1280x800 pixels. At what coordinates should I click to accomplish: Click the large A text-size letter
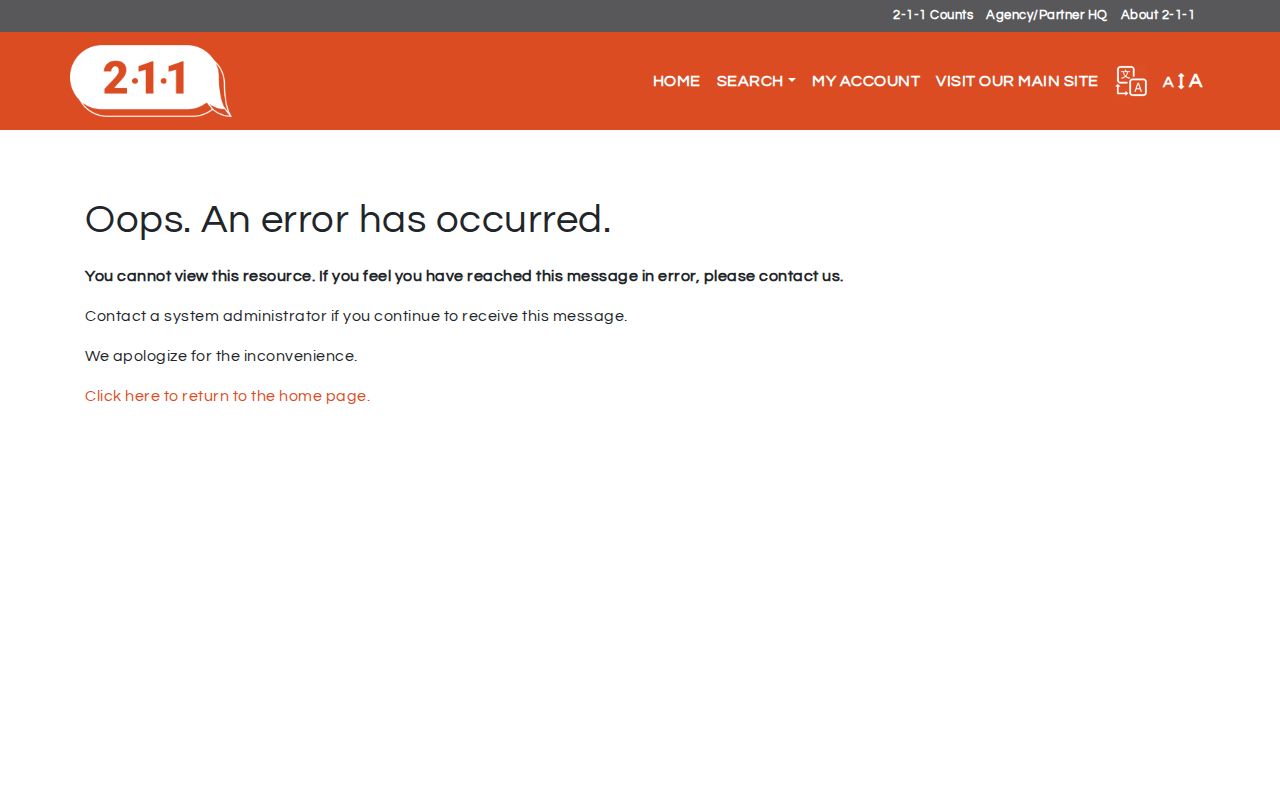(1195, 81)
